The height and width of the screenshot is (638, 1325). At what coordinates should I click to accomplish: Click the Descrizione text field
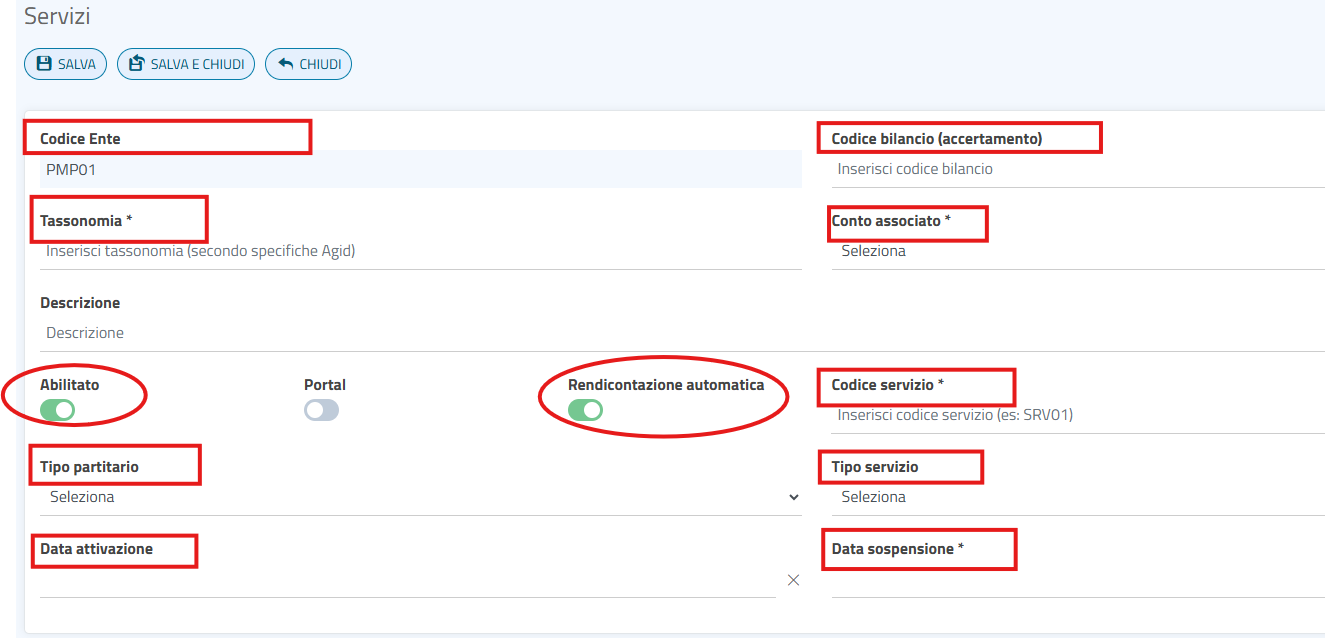coord(680,333)
